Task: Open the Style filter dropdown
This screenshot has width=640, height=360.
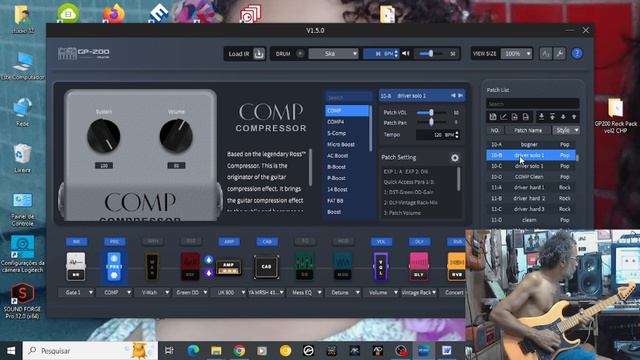Action: pyautogui.click(x=566, y=130)
